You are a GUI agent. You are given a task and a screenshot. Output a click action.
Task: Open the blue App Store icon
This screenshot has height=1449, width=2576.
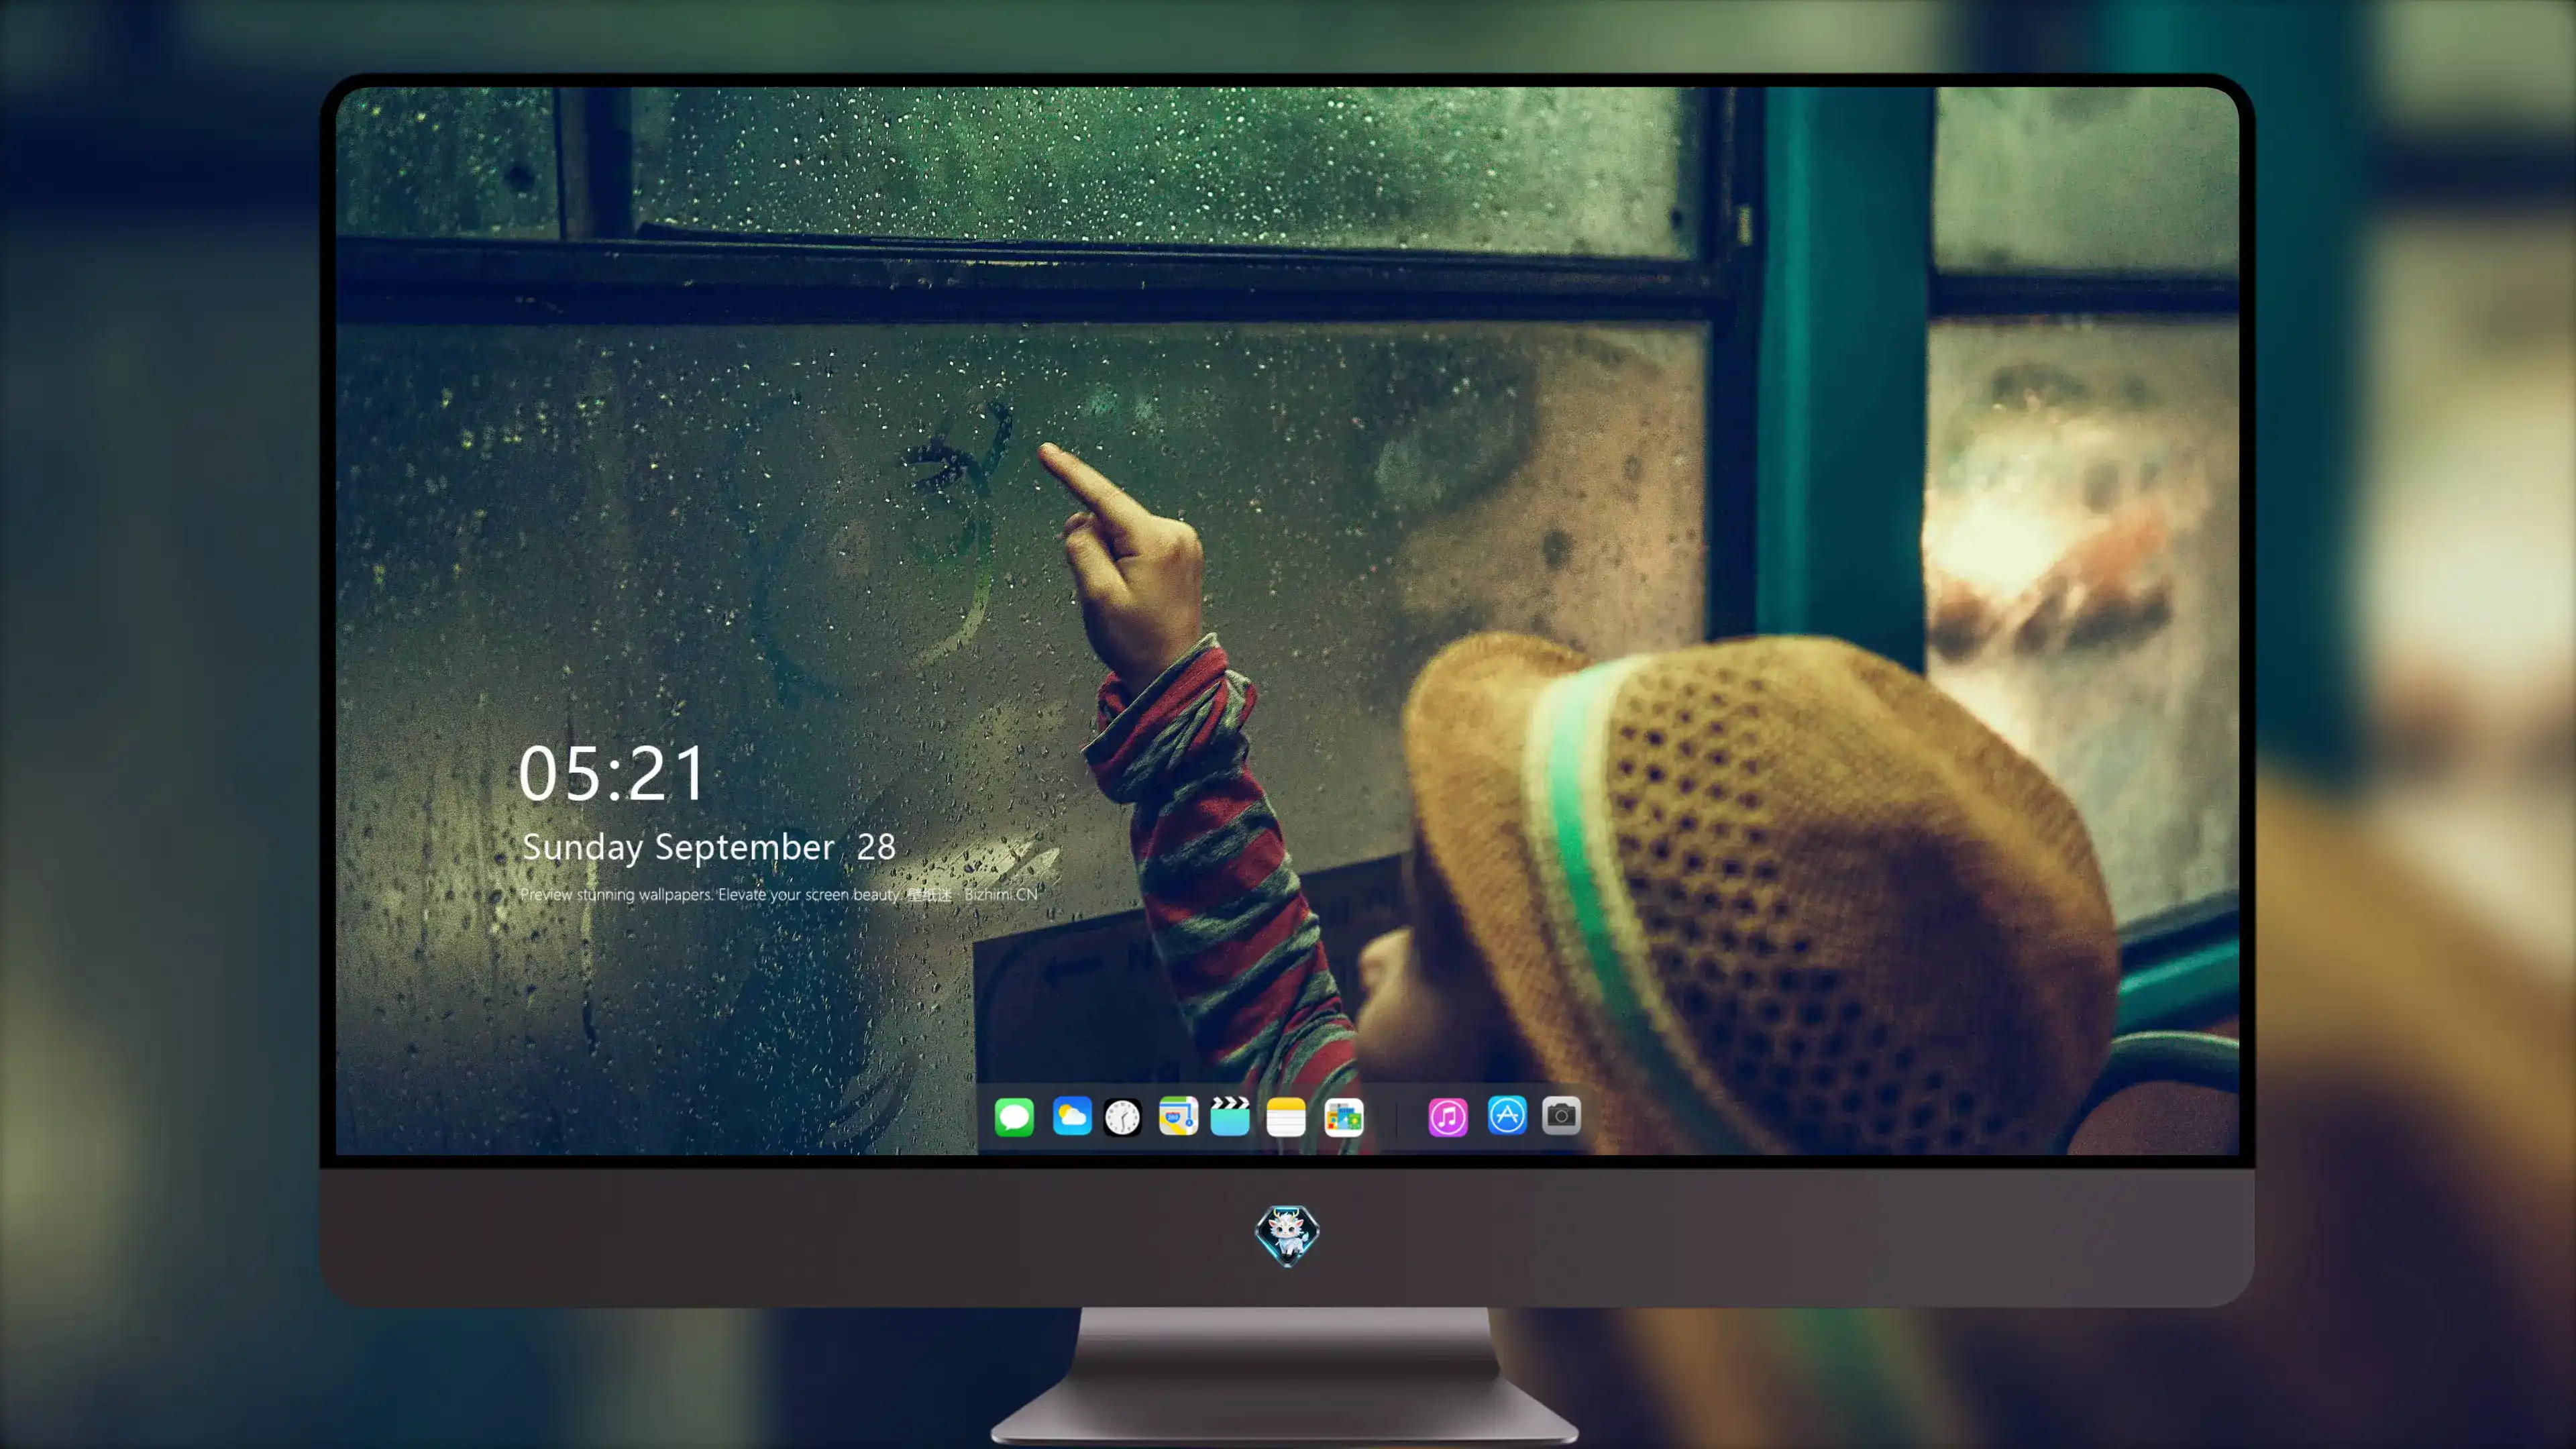1506,1115
